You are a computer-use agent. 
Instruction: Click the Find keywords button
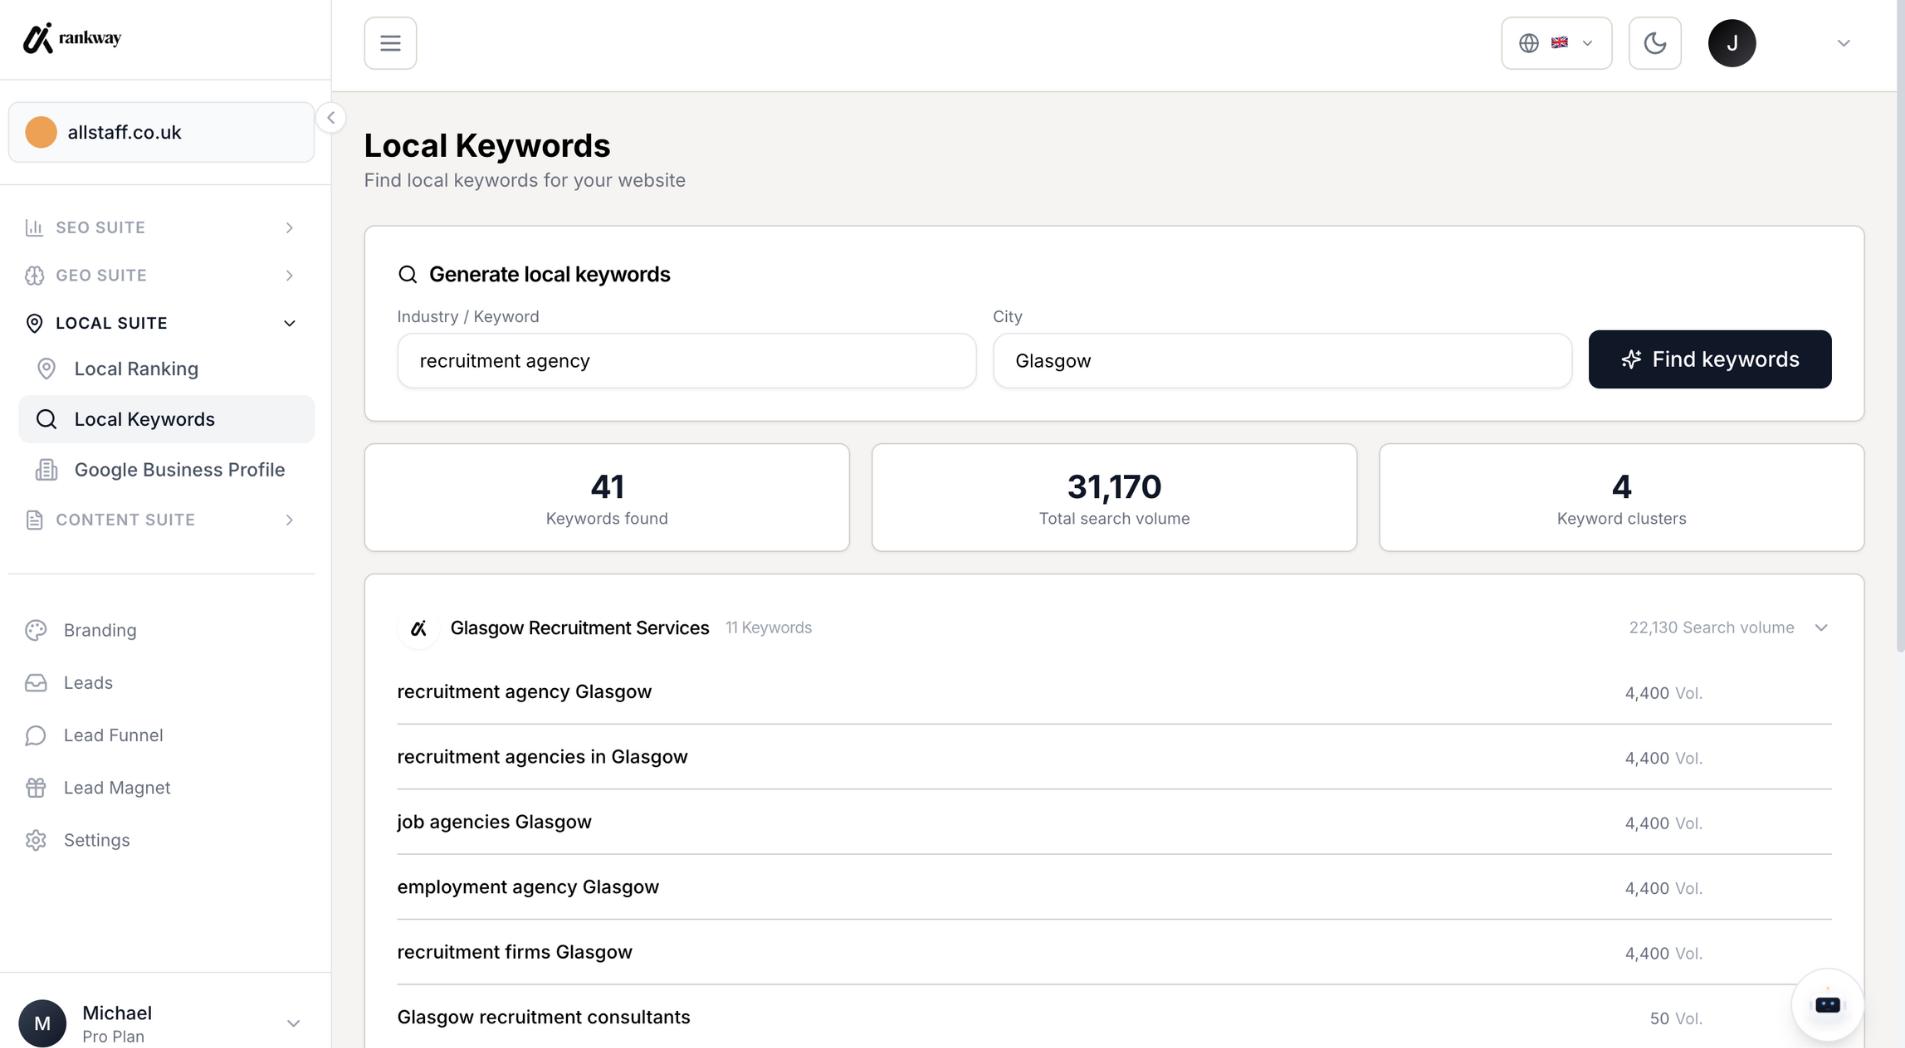point(1709,359)
